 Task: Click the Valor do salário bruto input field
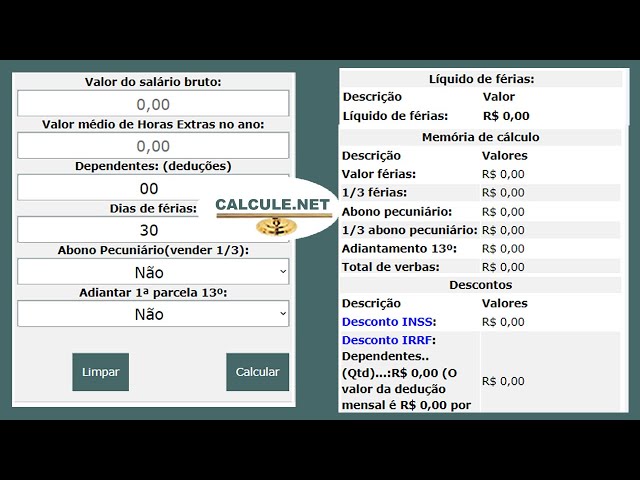[x=153, y=104]
